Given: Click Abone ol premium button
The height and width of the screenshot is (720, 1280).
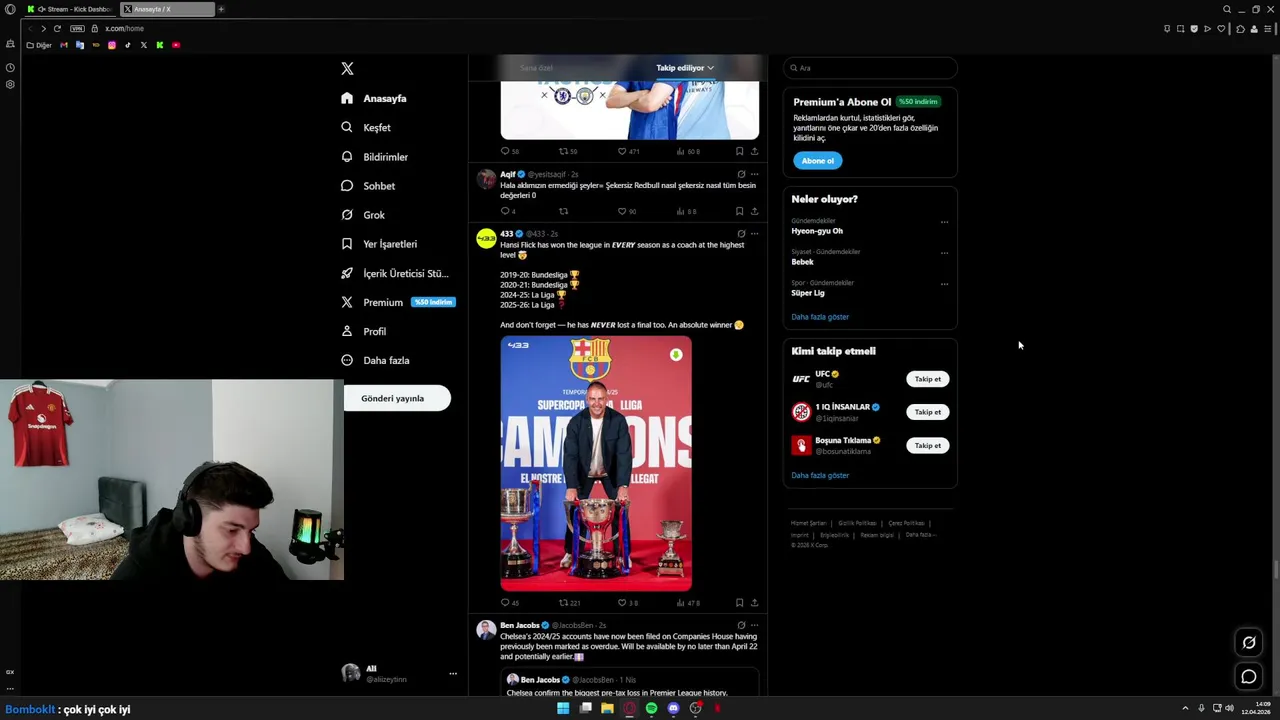Looking at the screenshot, I should pyautogui.click(x=818, y=161).
